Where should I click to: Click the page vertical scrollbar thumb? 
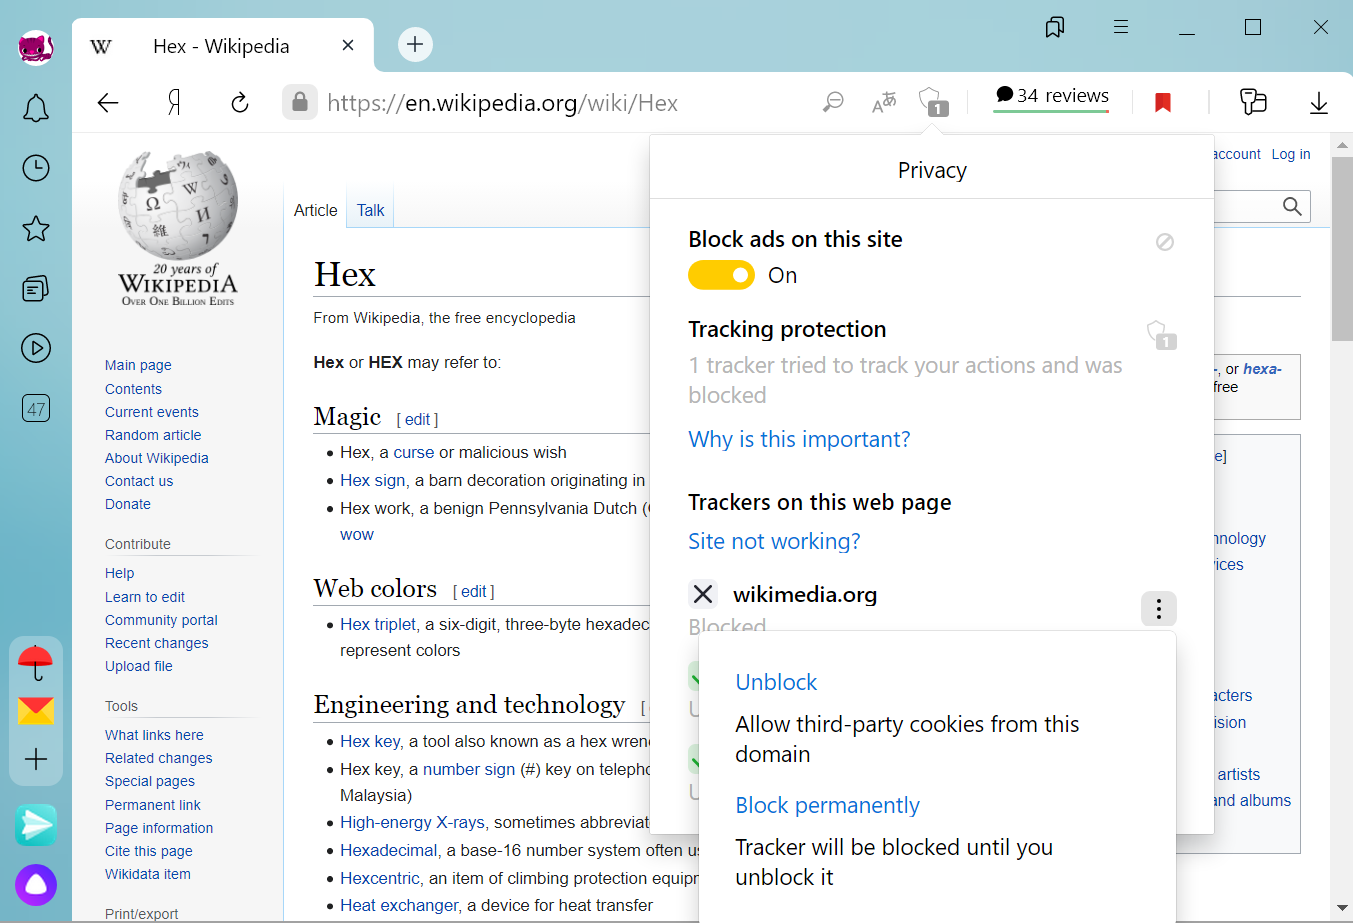1342,250
